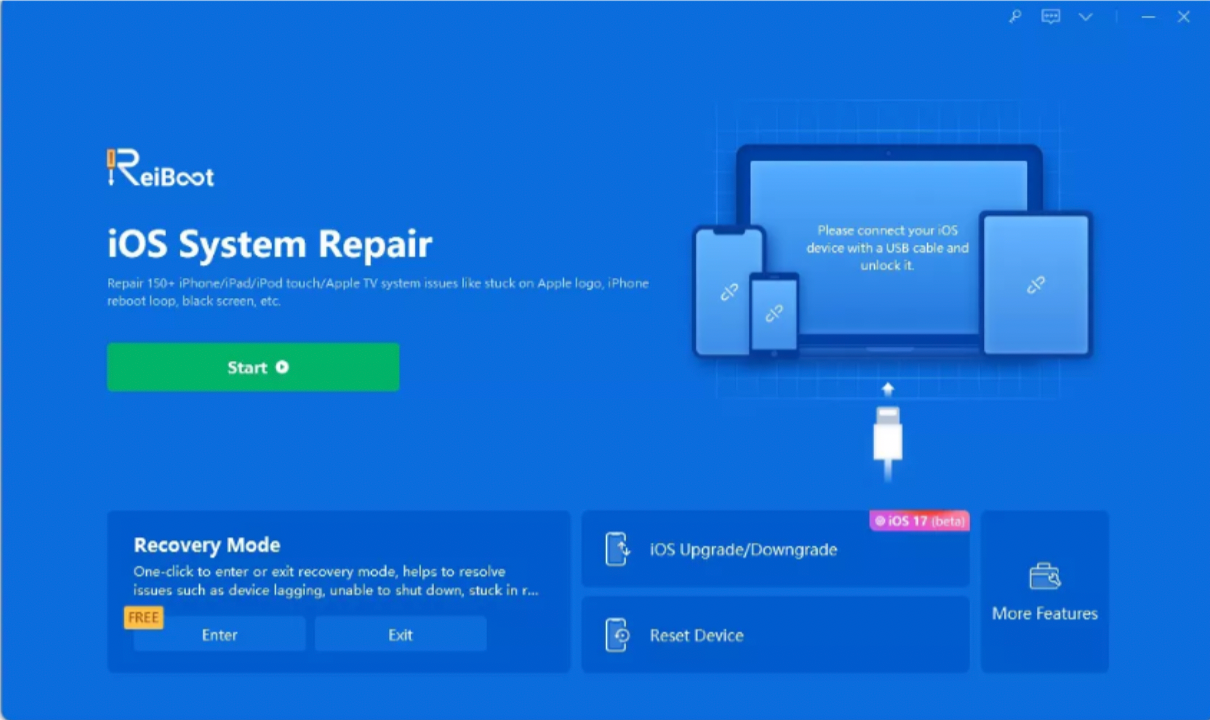Viewport: 1210px width, 720px height.
Task: Select the iOS Upgrade/Downgrade phone icon
Action: click(617, 549)
